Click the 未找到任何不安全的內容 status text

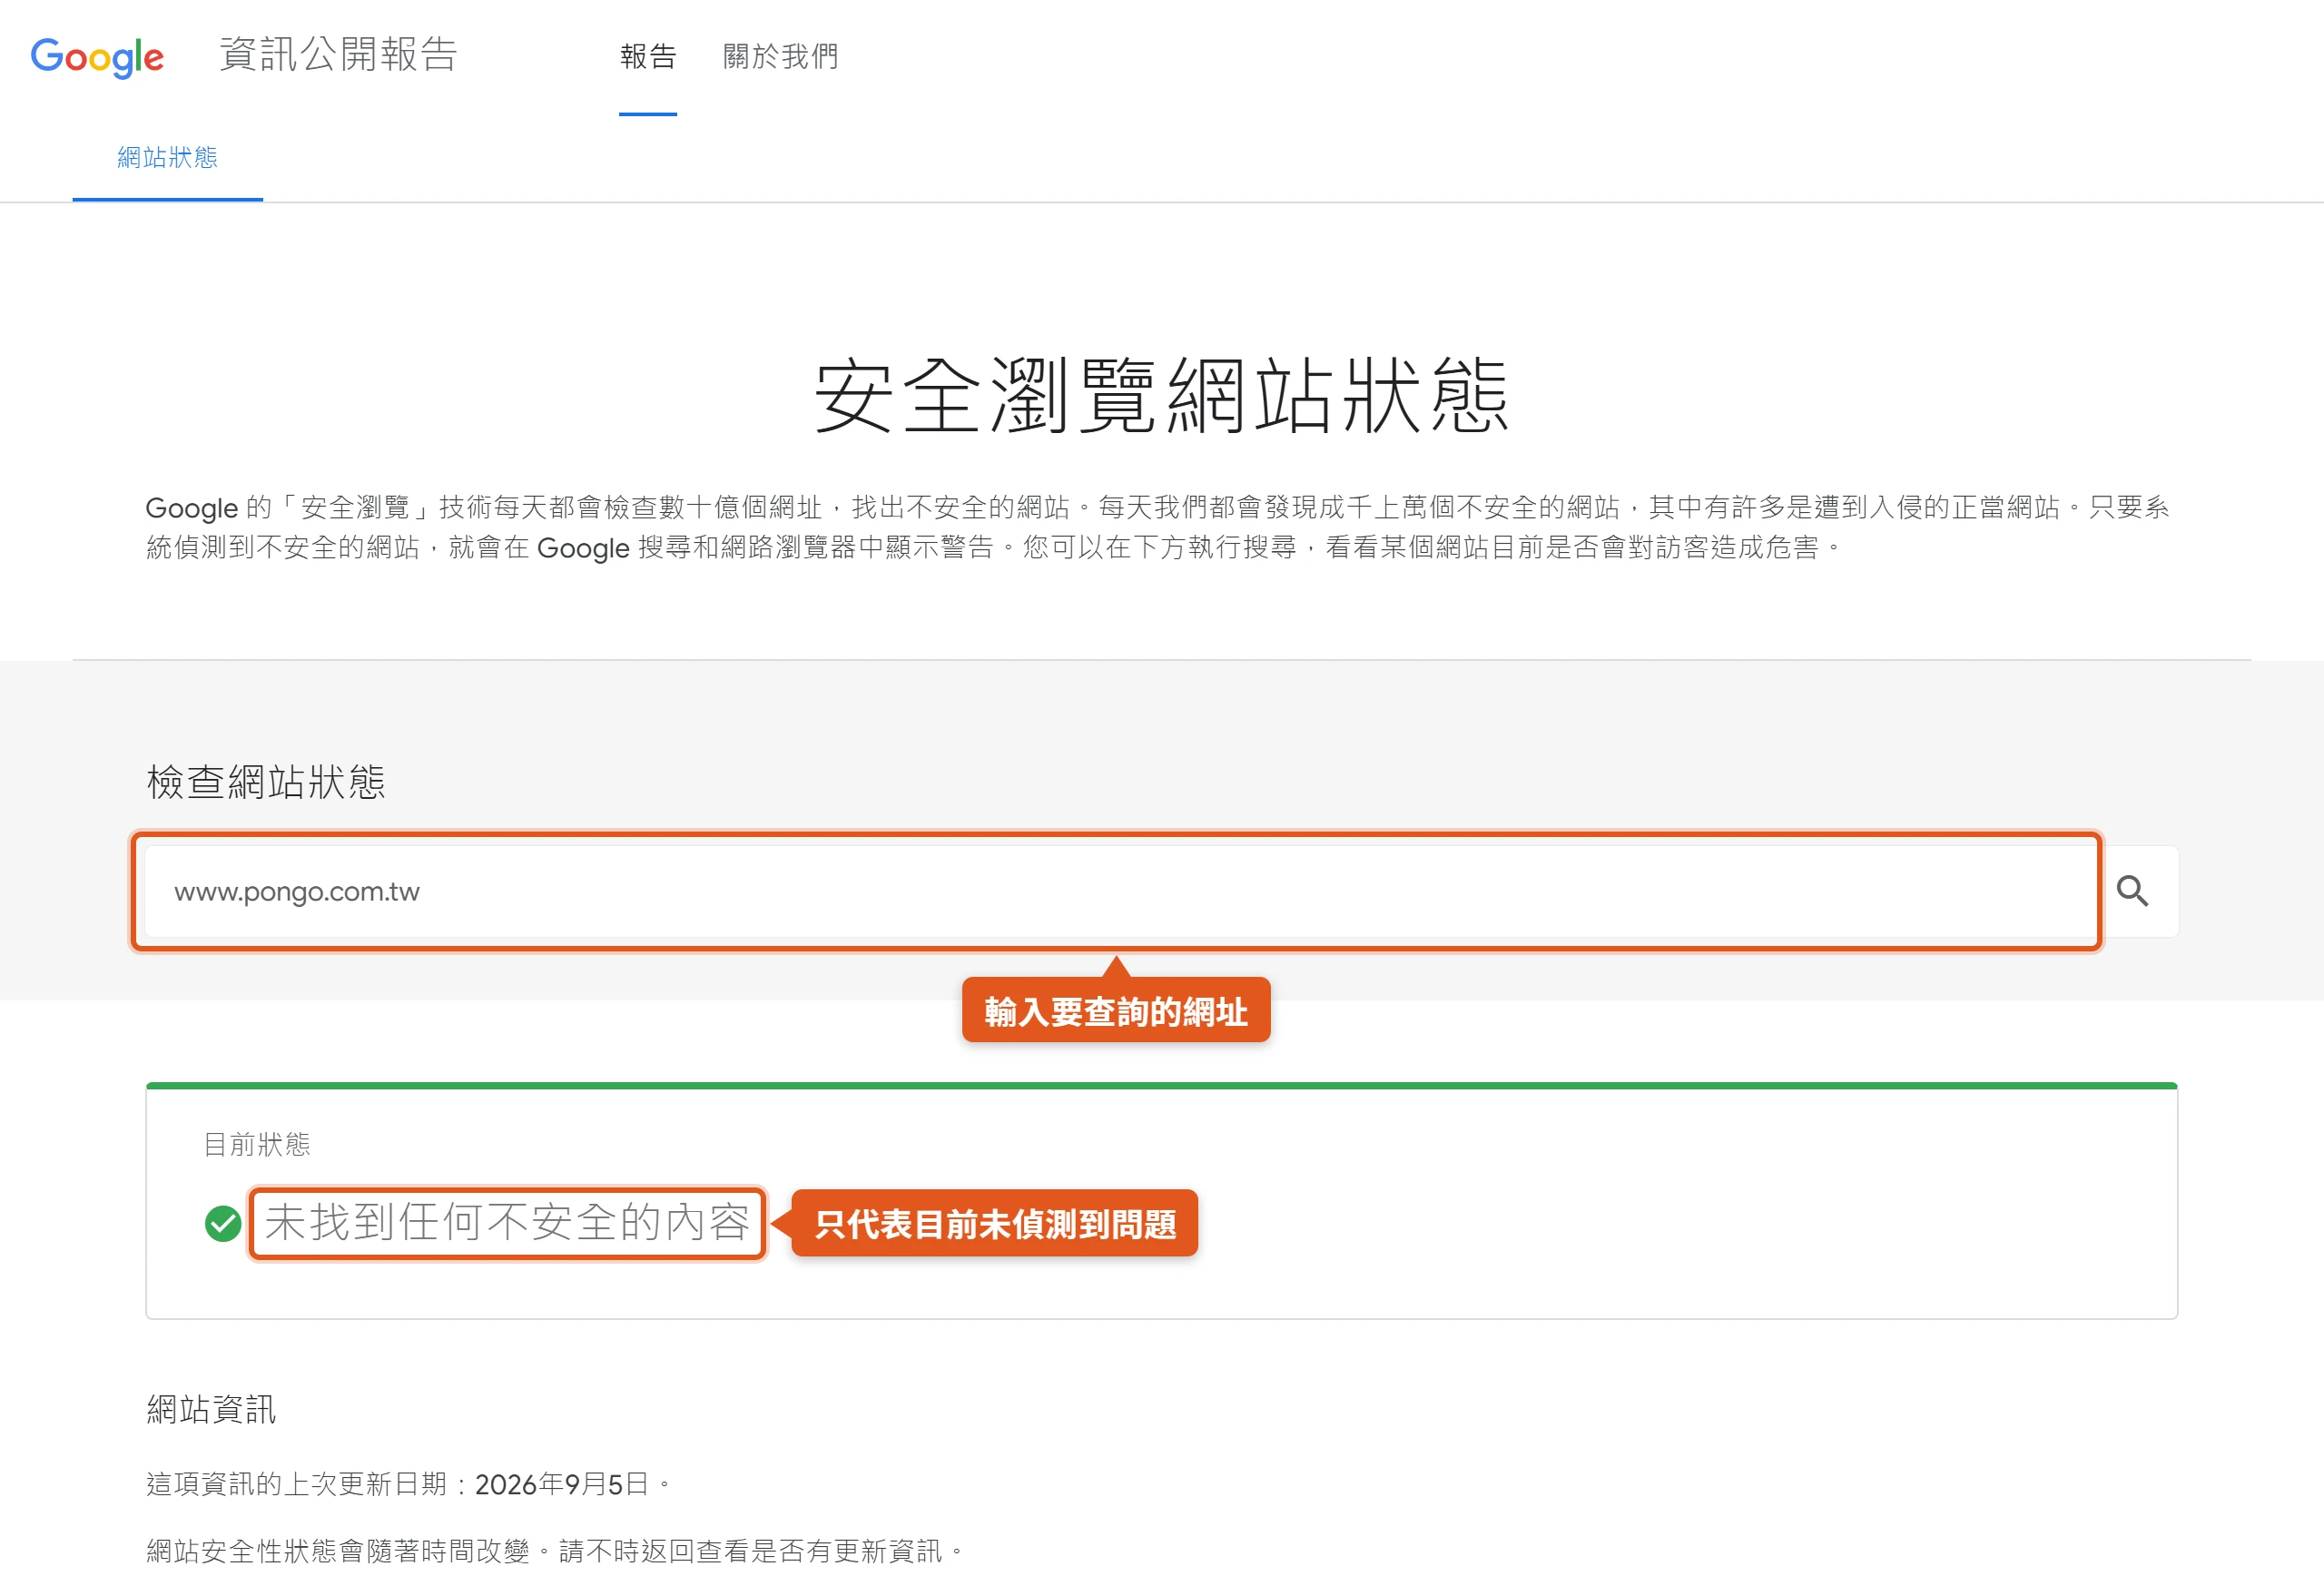[507, 1222]
